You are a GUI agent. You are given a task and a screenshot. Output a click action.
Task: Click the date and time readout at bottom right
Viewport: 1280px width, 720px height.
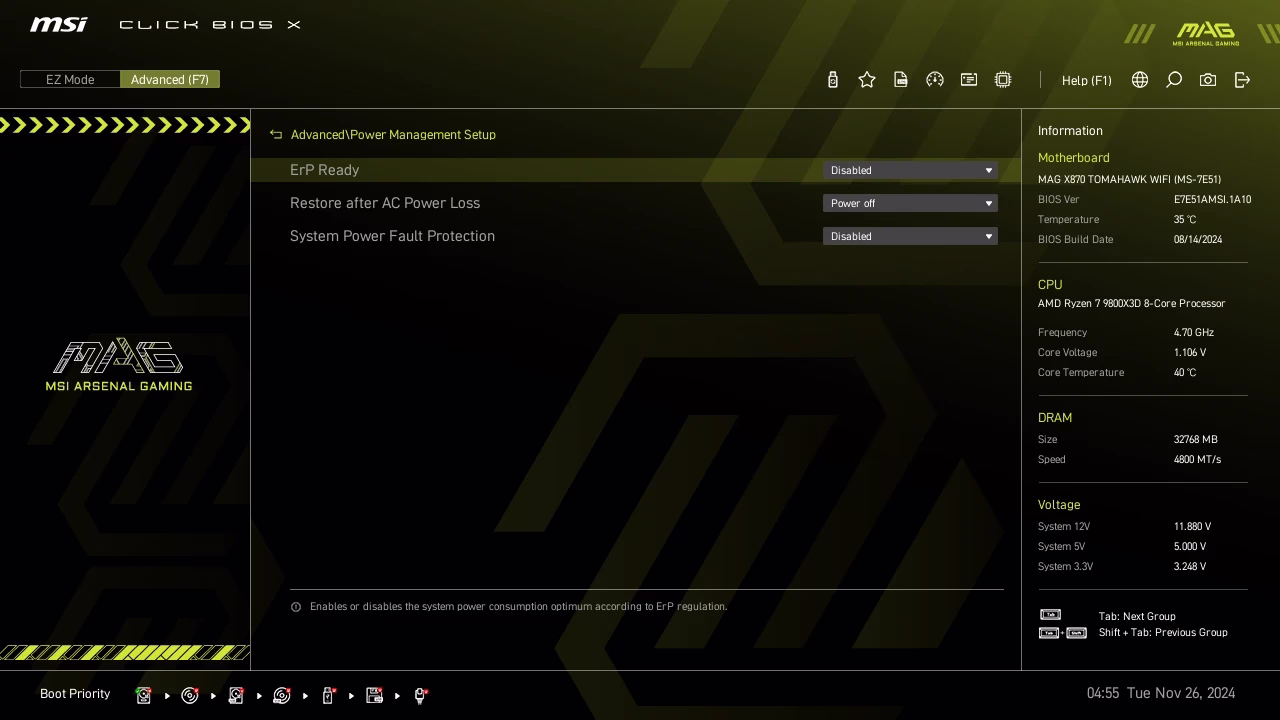point(1161,693)
